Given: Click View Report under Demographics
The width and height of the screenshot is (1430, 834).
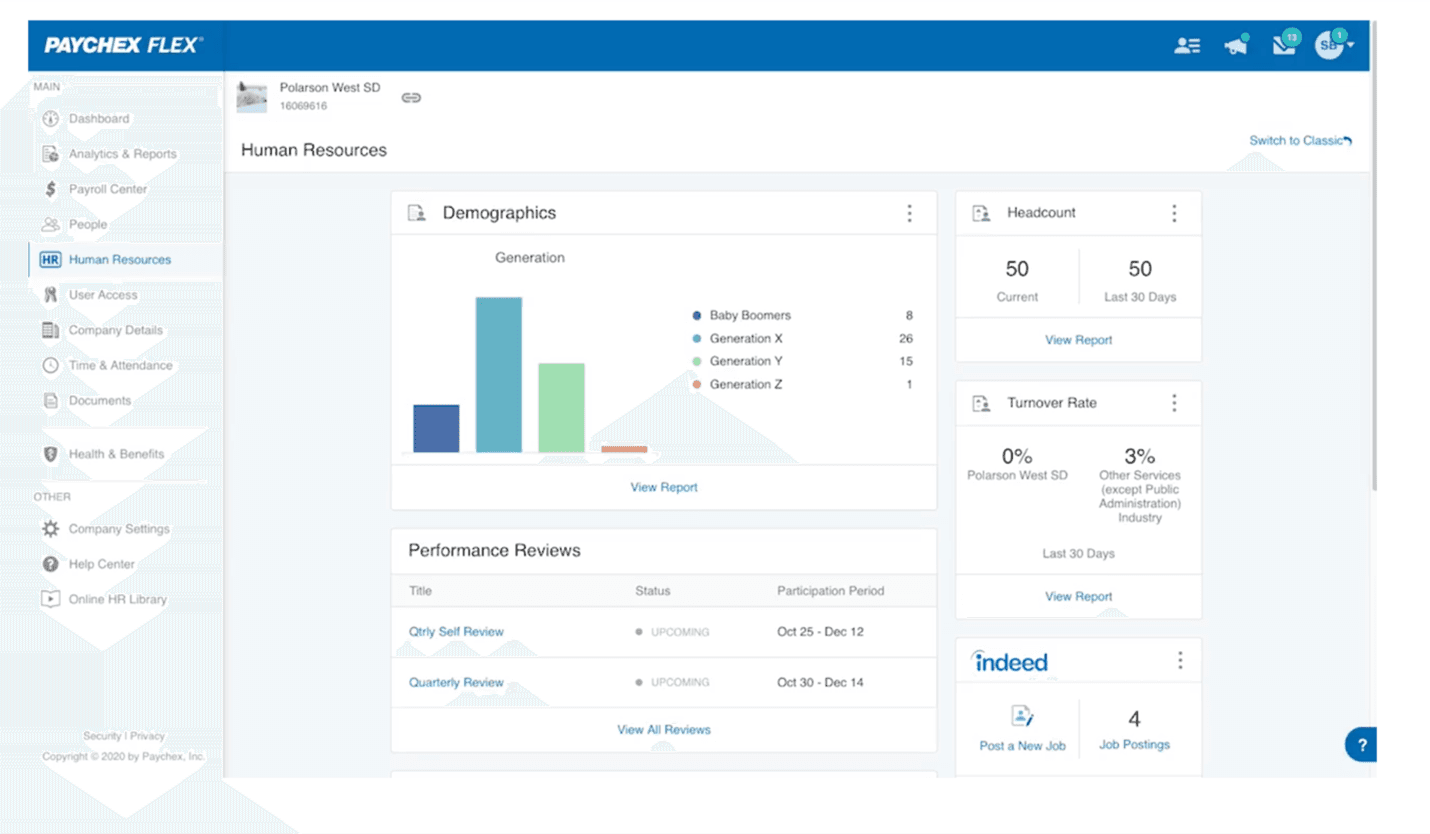Looking at the screenshot, I should [664, 487].
